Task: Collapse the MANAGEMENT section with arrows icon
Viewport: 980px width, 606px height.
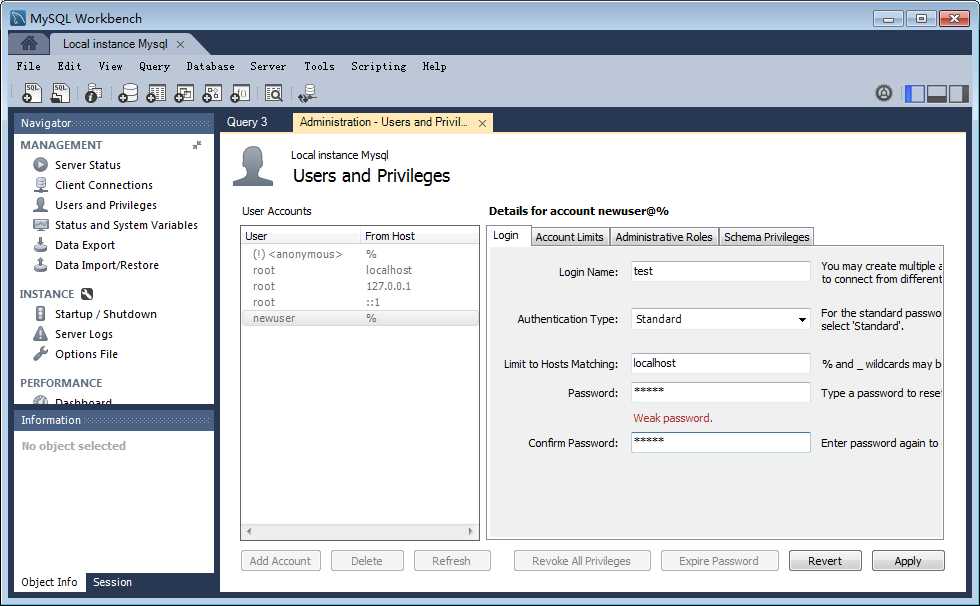Action: click(x=197, y=145)
